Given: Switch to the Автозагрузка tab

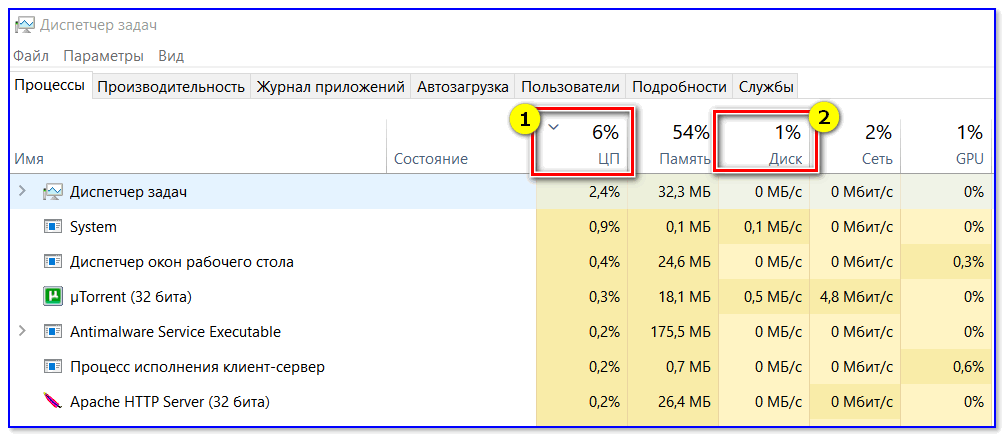Looking at the screenshot, I should [x=463, y=87].
